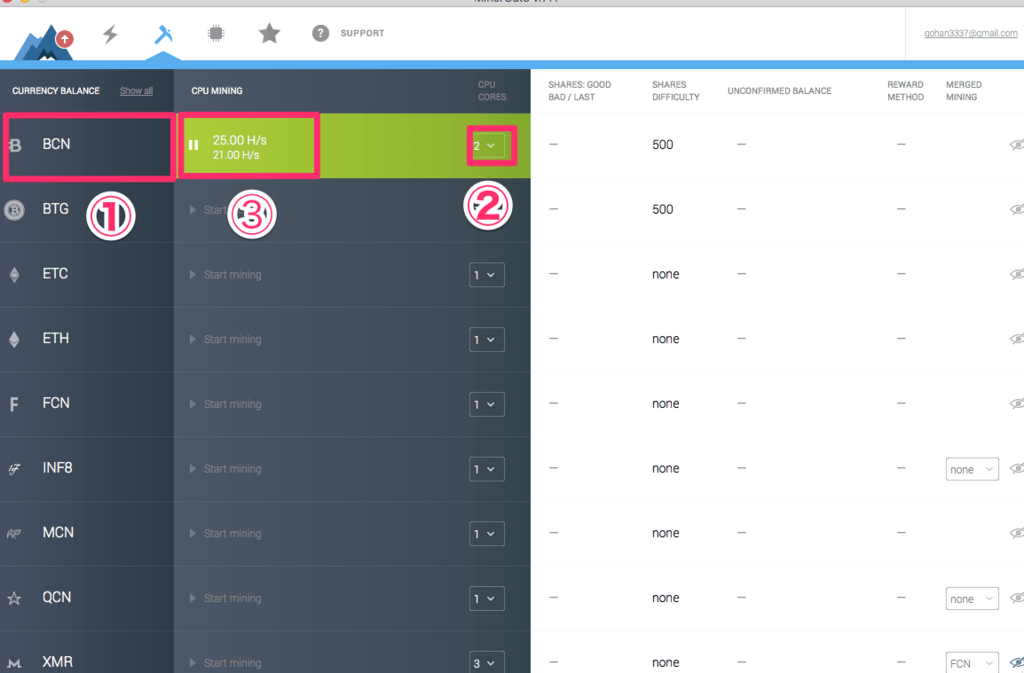This screenshot has width=1024, height=673.
Task: Toggle BCN row eye visibility
Action: [1017, 144]
